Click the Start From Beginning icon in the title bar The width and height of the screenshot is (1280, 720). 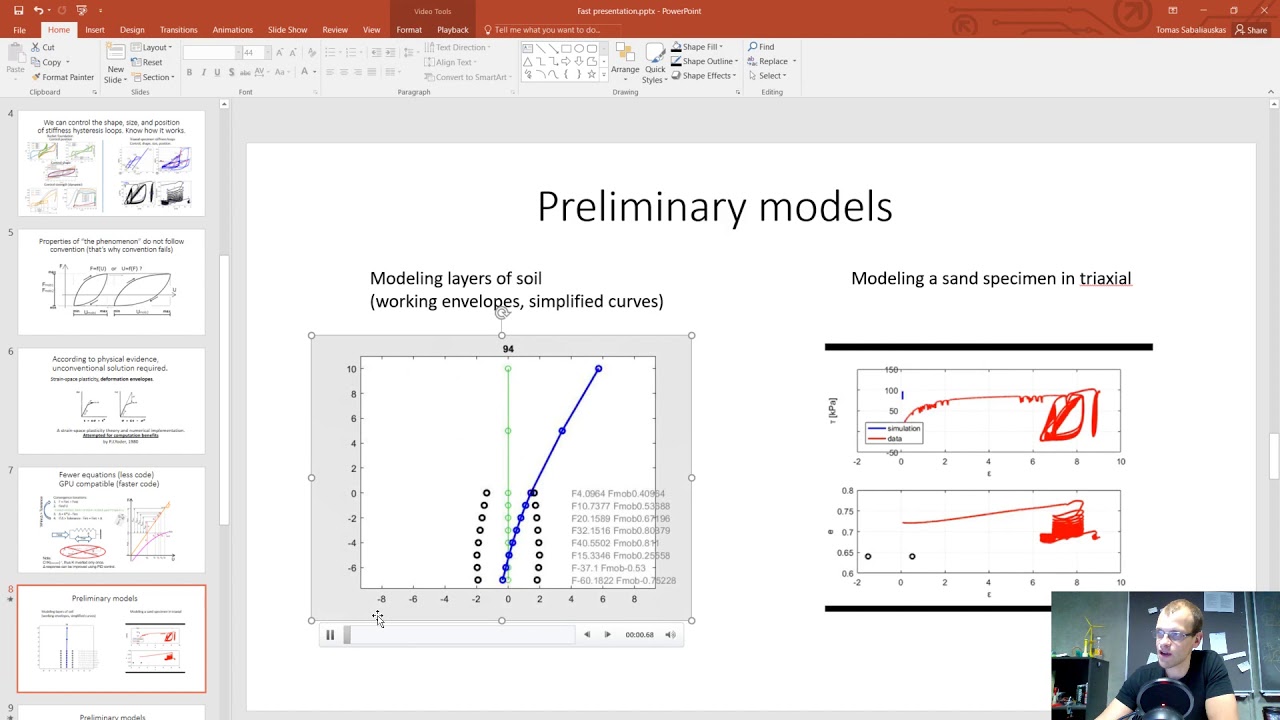tap(81, 10)
